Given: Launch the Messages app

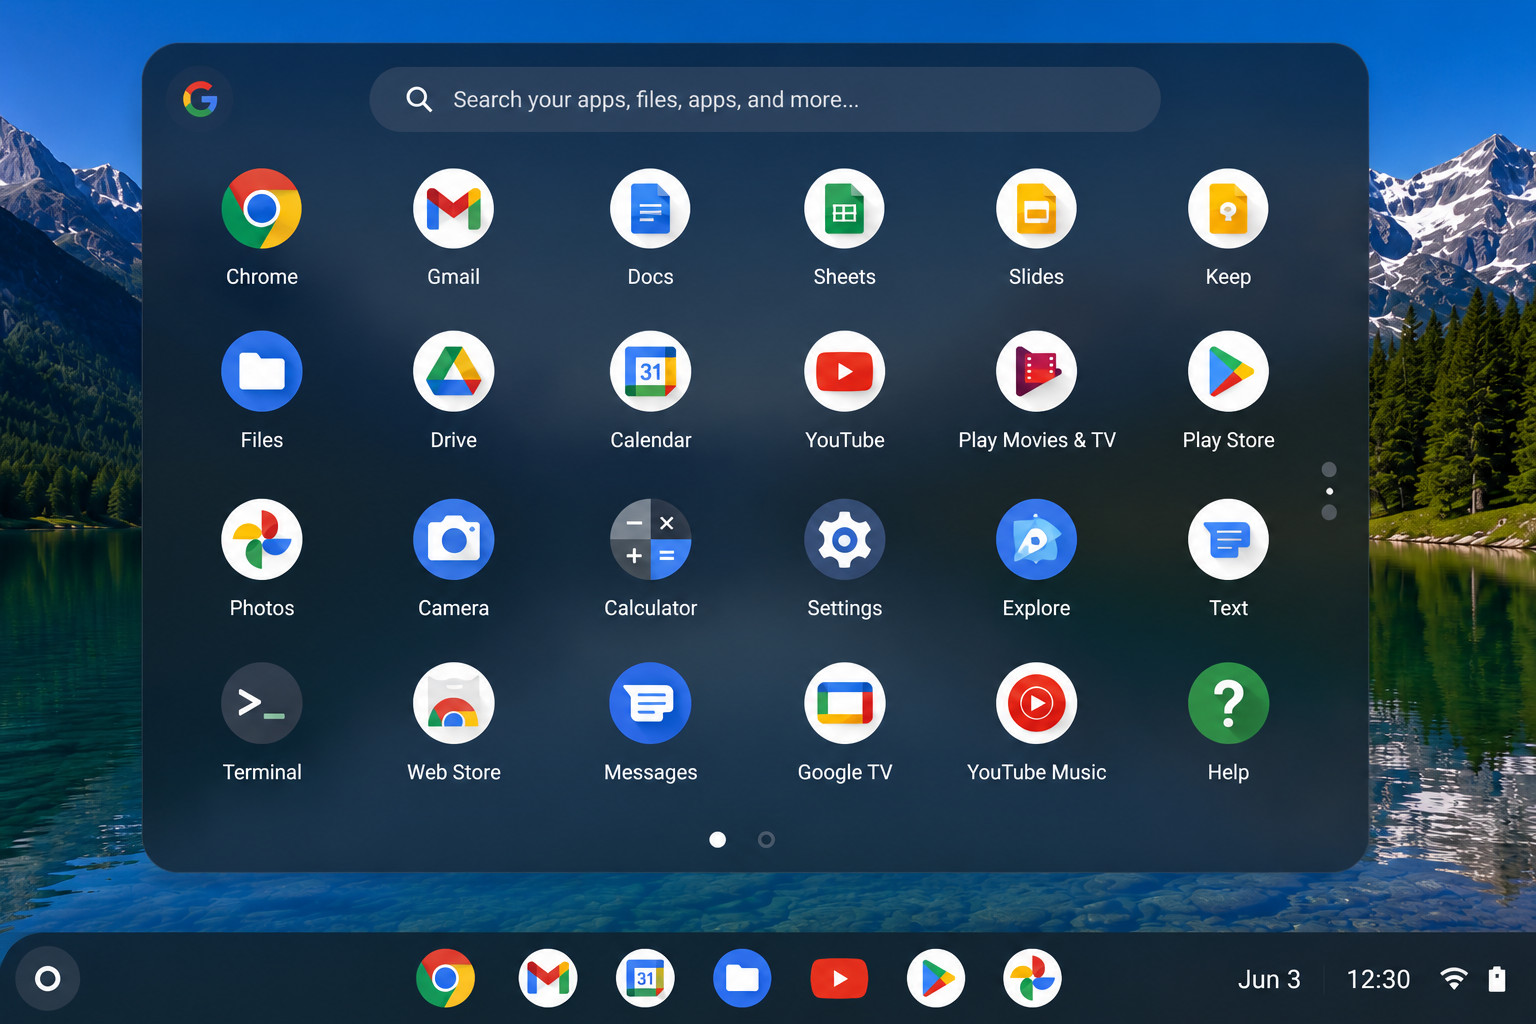Looking at the screenshot, I should tap(650, 703).
